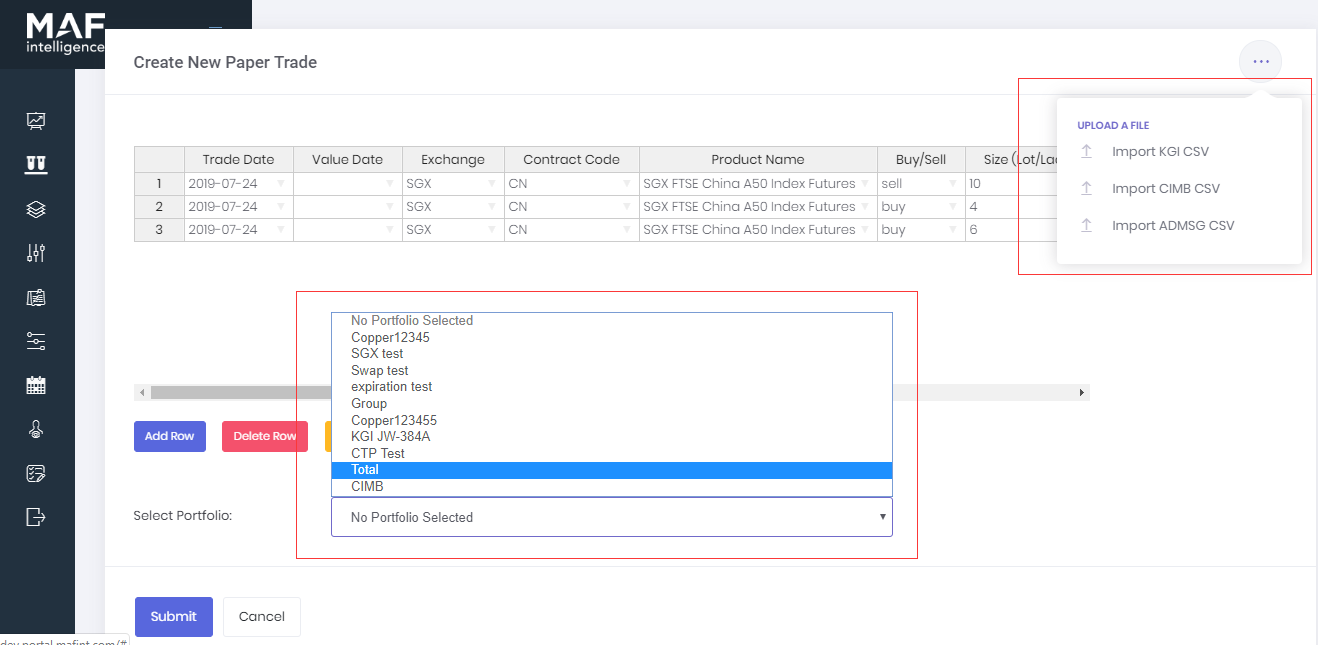Open the Select Portfolio combo box
This screenshot has height=645, width=1318.
pos(611,517)
